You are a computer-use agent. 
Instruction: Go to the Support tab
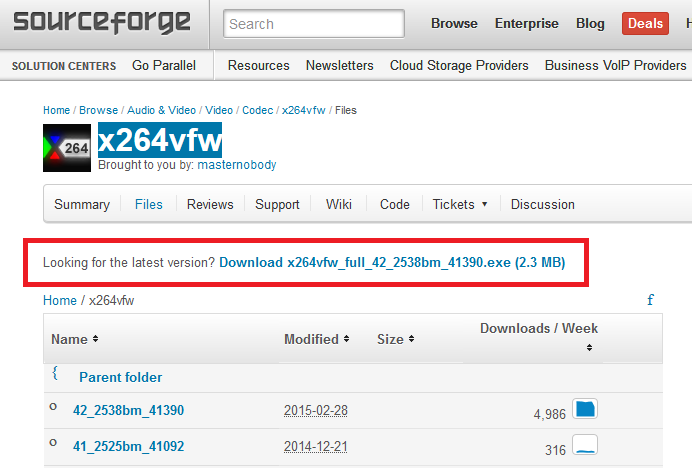277,204
